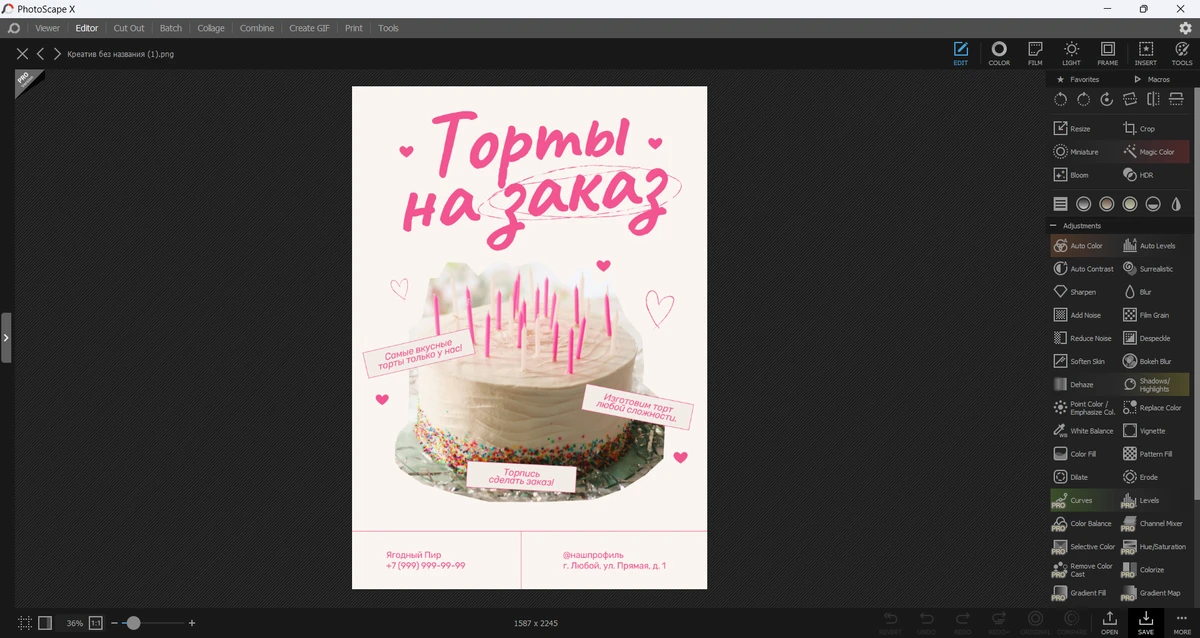The height and width of the screenshot is (638, 1200).
Task: Click the 1:1 actual size icon
Action: click(96, 623)
